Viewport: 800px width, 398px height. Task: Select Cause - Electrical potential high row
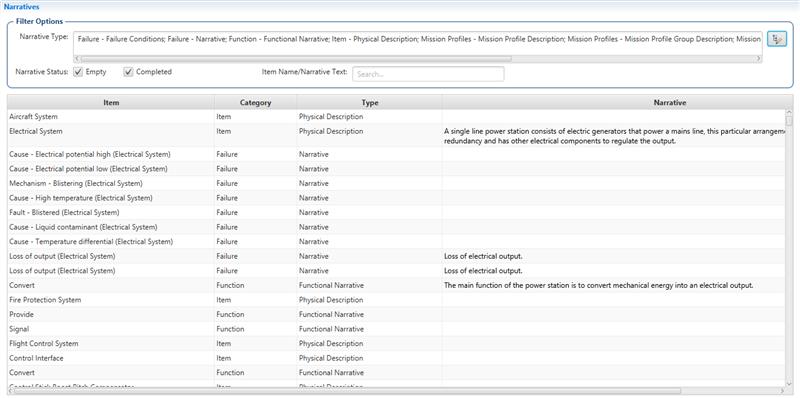(x=396, y=154)
